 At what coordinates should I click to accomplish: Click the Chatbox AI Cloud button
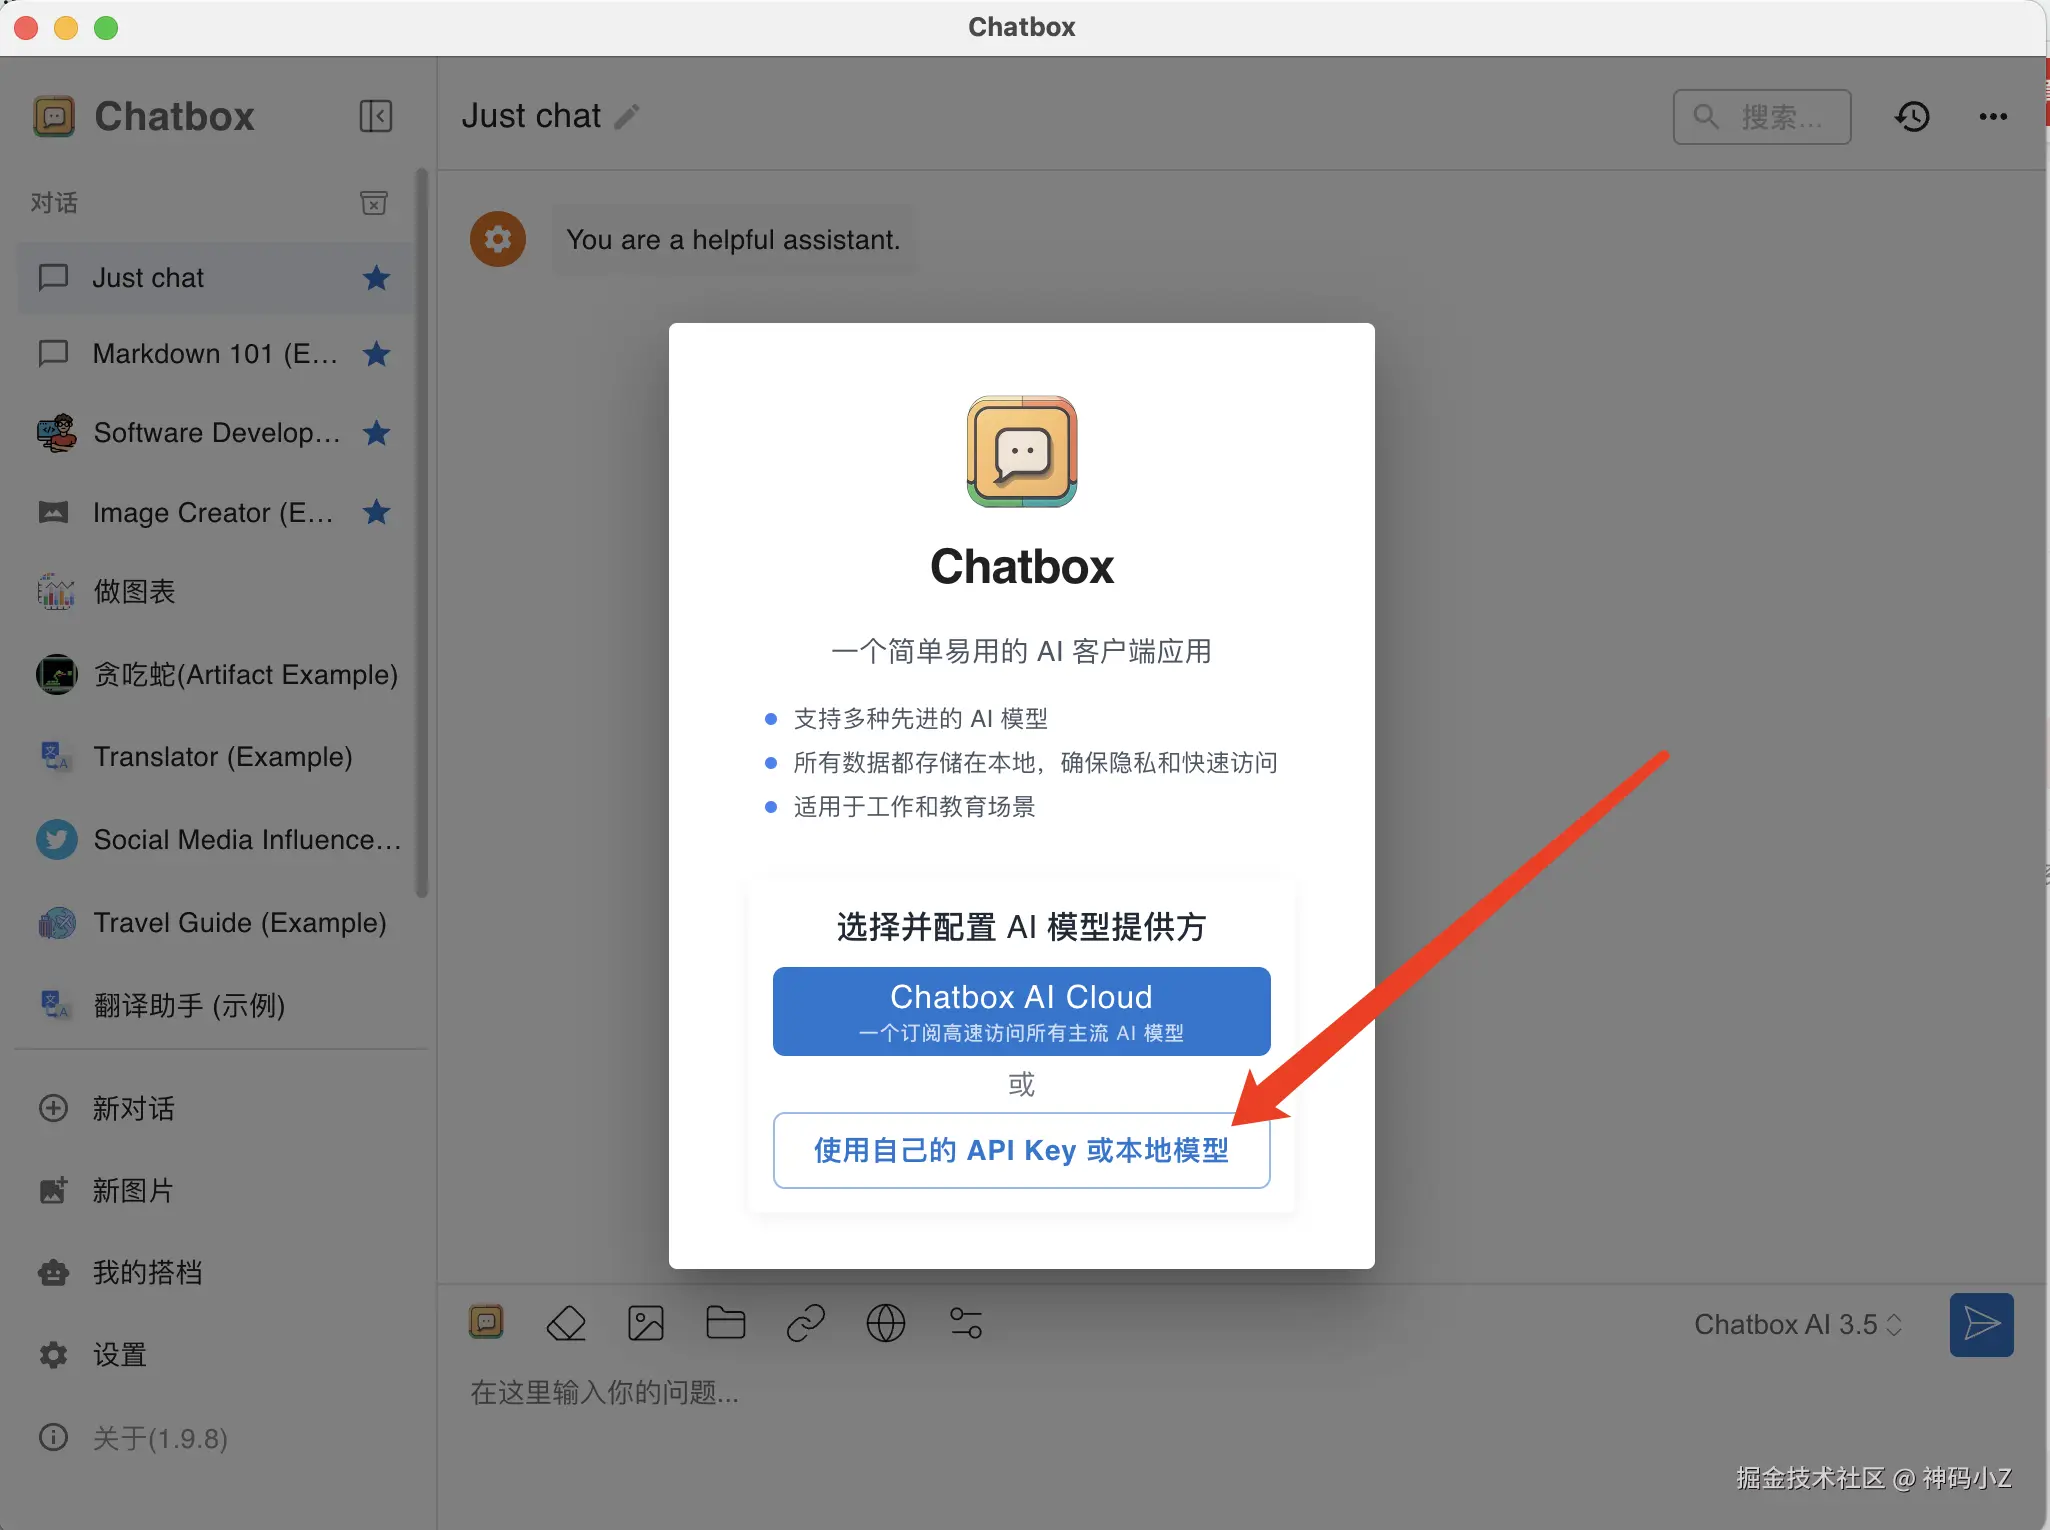(1021, 1010)
